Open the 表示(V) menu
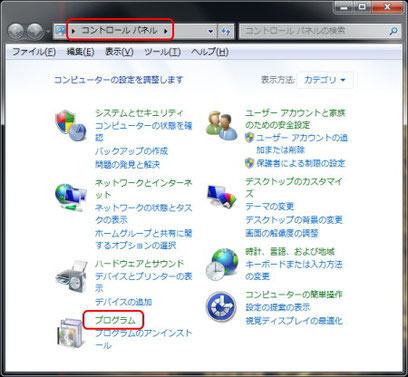 [119, 52]
